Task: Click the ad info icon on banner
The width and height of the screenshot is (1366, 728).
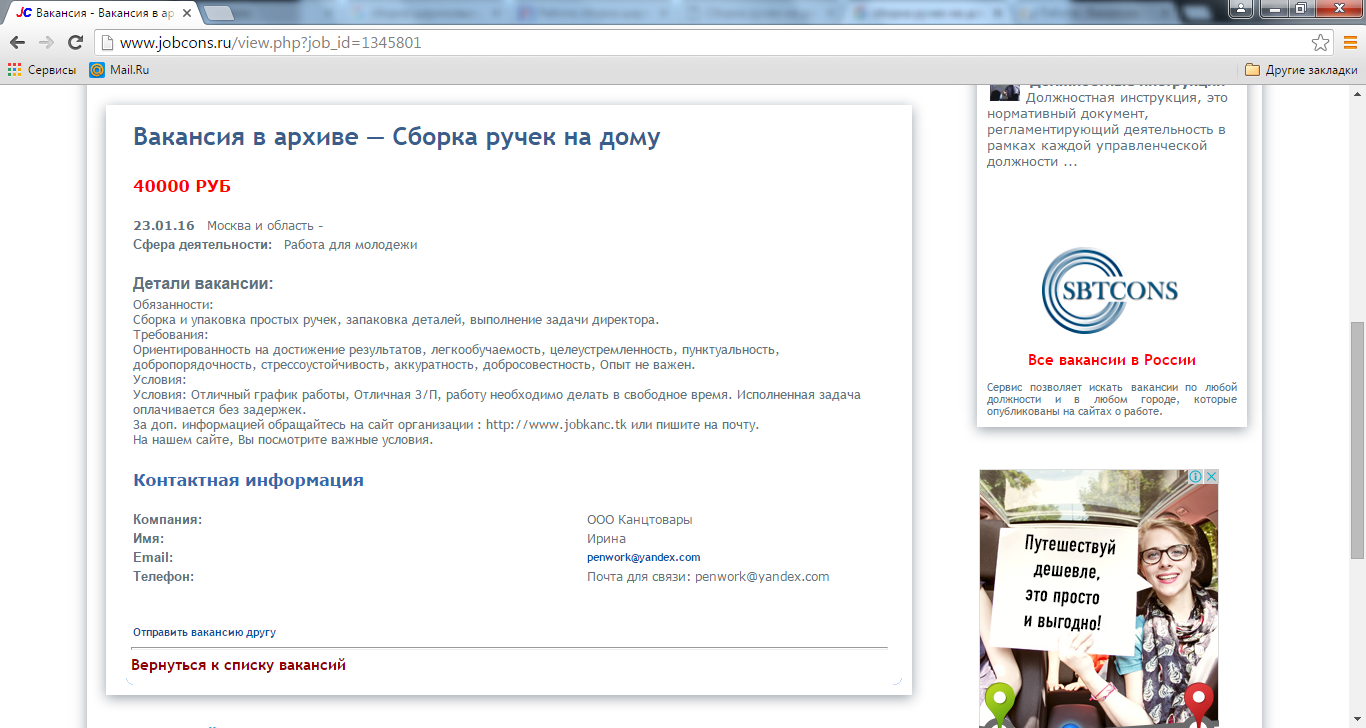Action: pyautogui.click(x=1195, y=477)
